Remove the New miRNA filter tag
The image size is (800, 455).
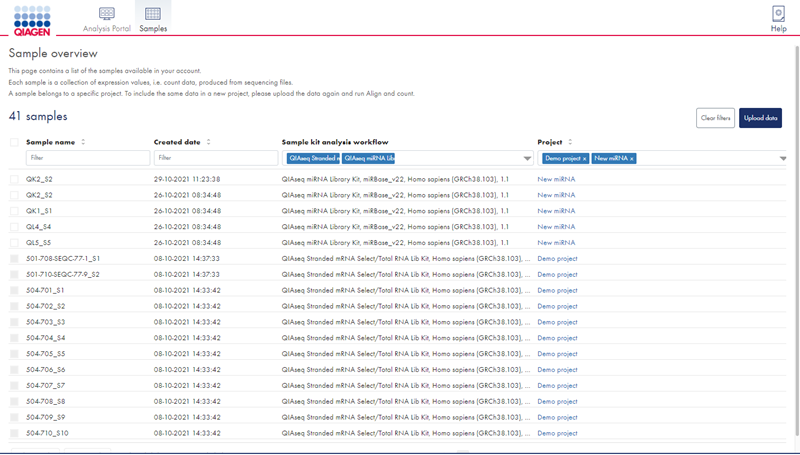[632, 159]
